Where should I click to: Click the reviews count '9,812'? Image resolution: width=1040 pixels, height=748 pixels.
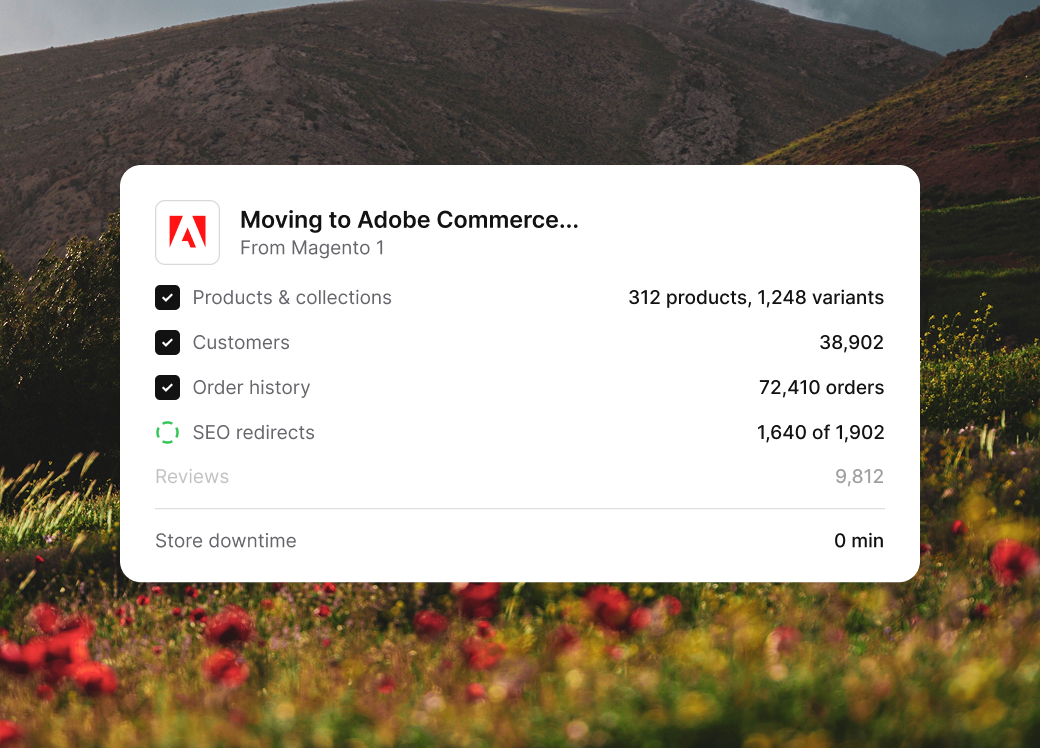pyautogui.click(x=860, y=477)
